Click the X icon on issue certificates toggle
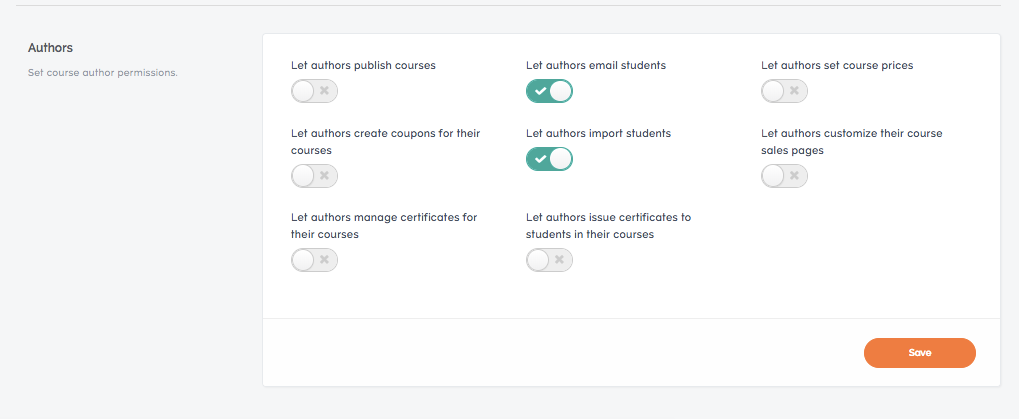This screenshot has height=419, width=1019. [x=560, y=260]
